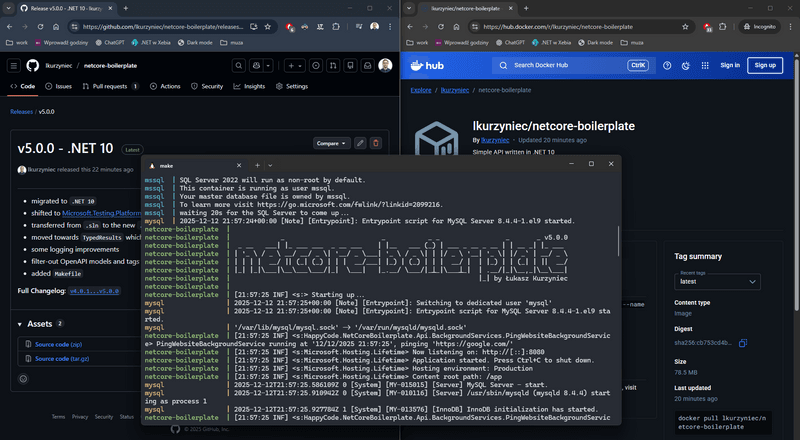800x440 pixels.
Task: Edit release with pencil icon
Action: (360, 143)
